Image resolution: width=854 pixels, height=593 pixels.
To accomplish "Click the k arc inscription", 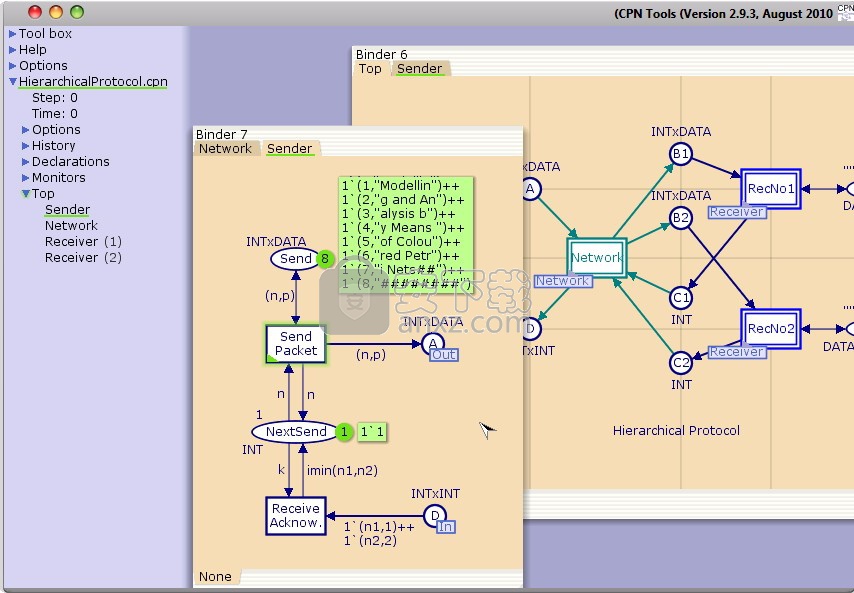I will pyautogui.click(x=281, y=469).
